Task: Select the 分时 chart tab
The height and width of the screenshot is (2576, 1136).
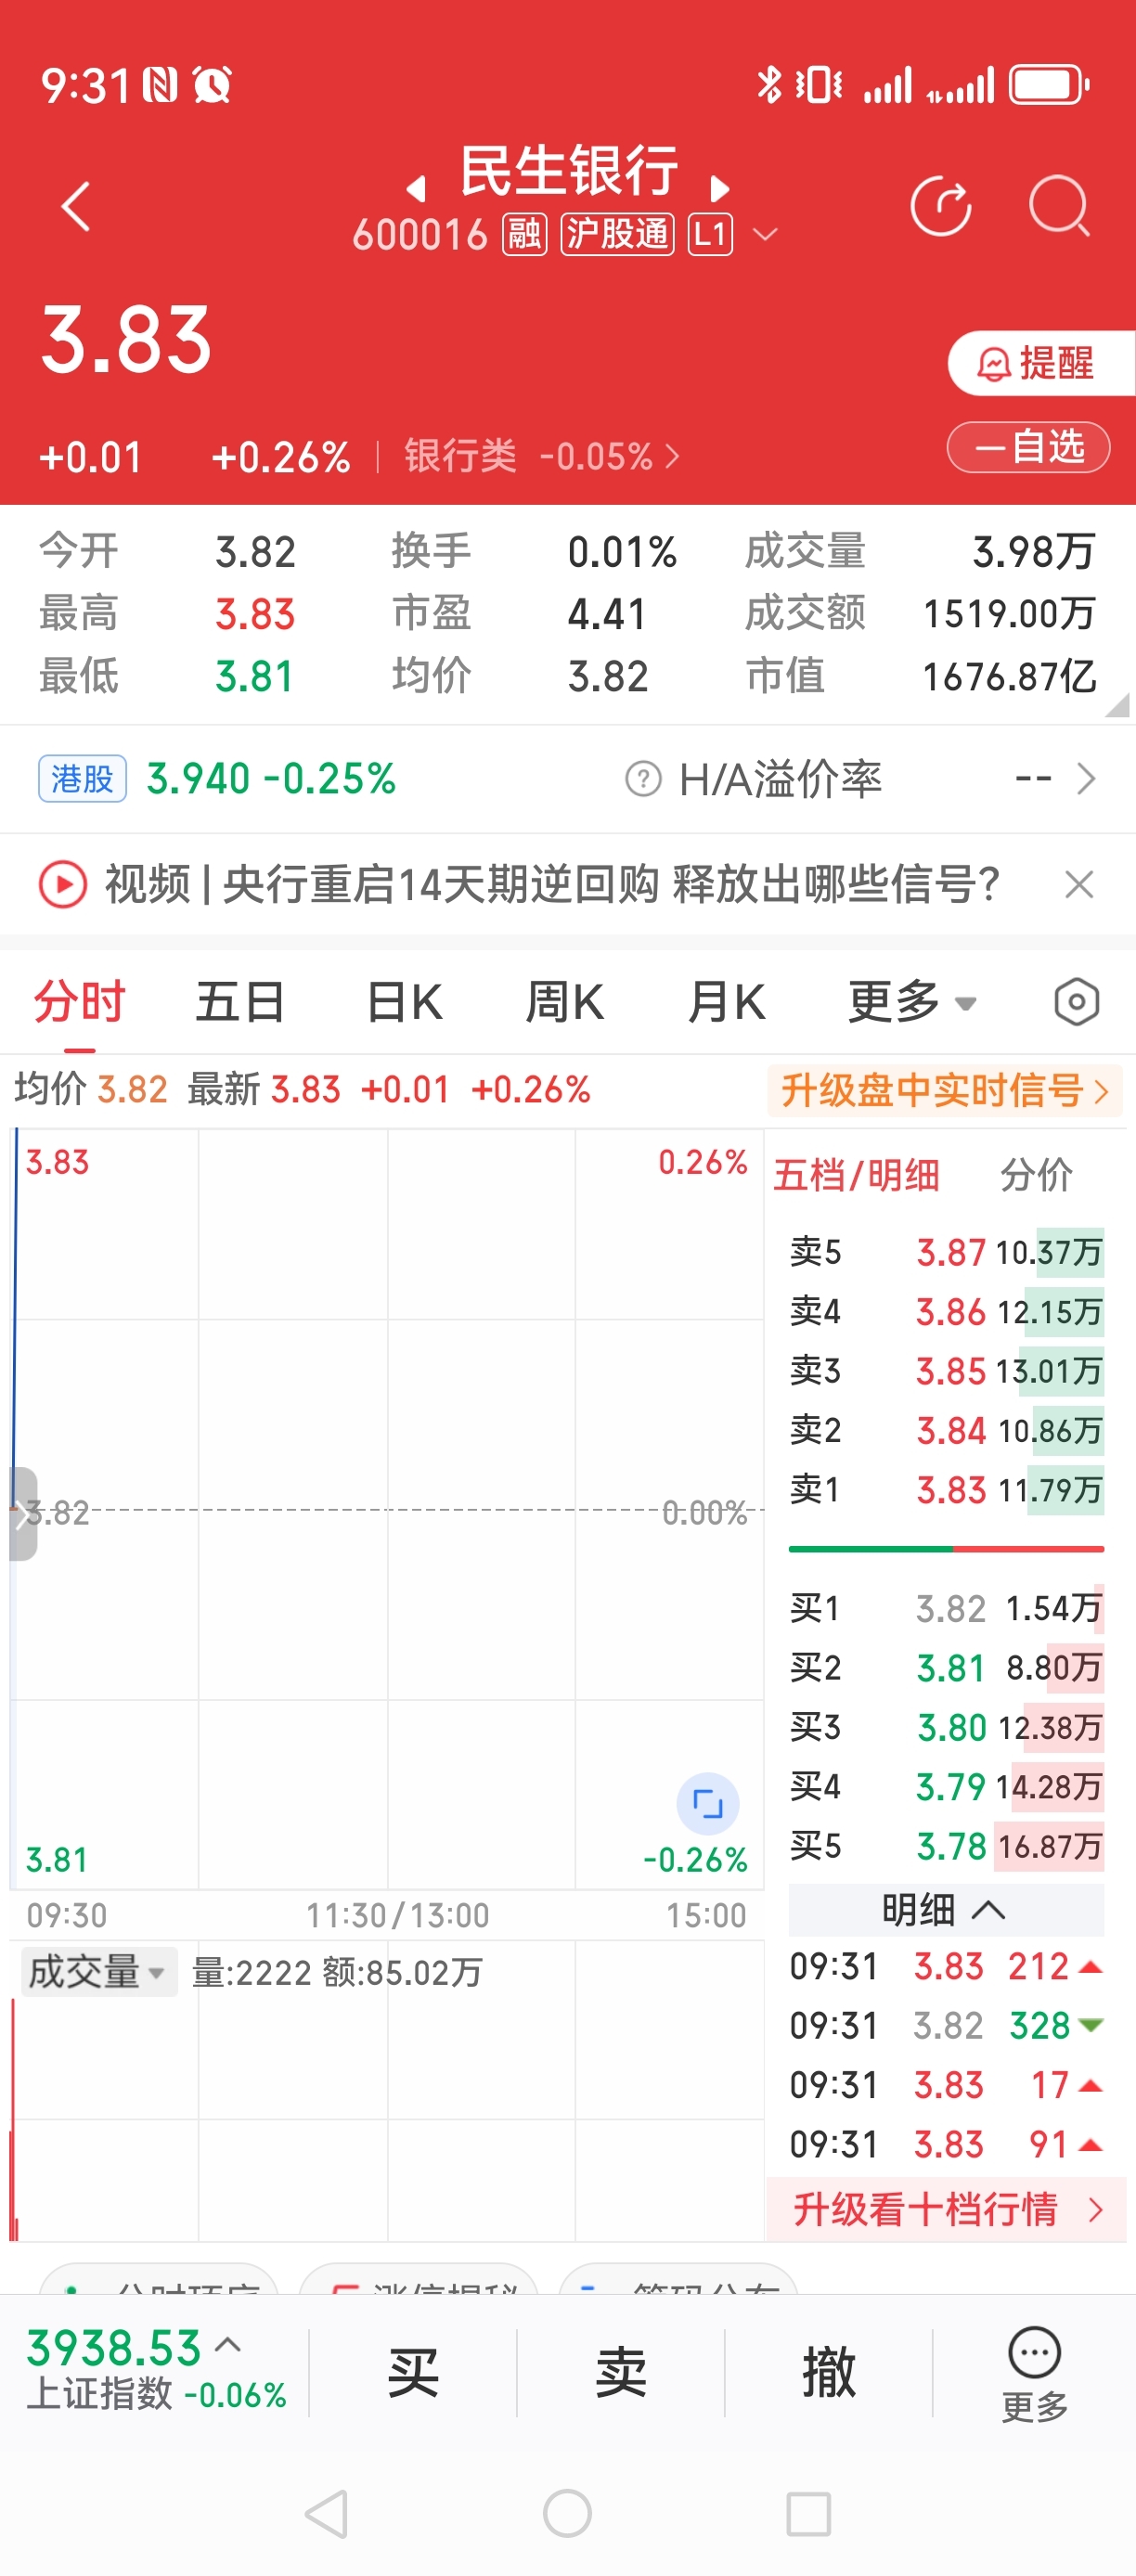Action: [79, 1002]
